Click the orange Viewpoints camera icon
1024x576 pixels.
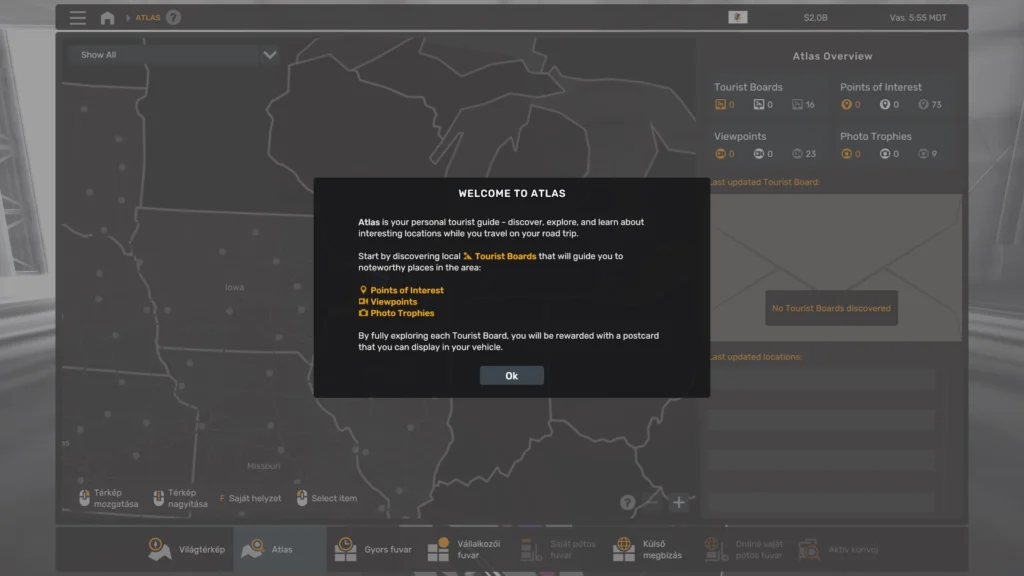coord(720,154)
